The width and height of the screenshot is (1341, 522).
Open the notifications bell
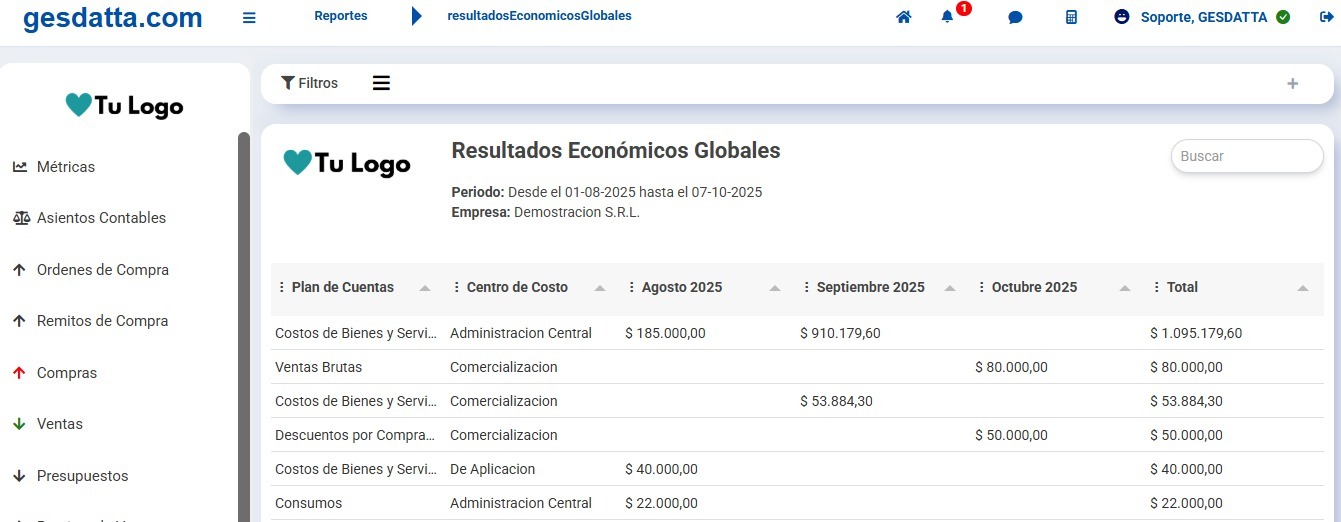948,17
